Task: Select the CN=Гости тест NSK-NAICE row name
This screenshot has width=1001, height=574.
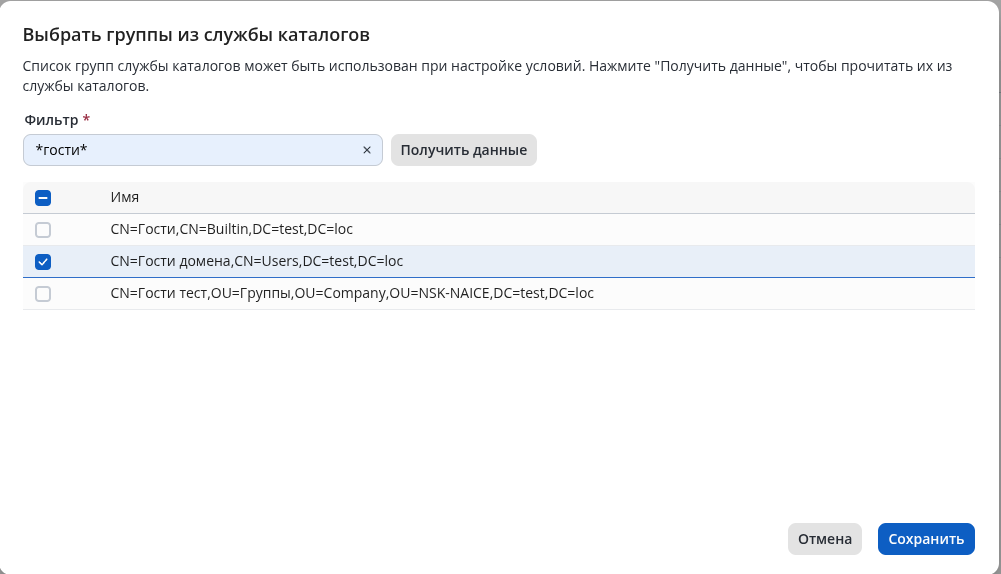Action: (x=352, y=294)
